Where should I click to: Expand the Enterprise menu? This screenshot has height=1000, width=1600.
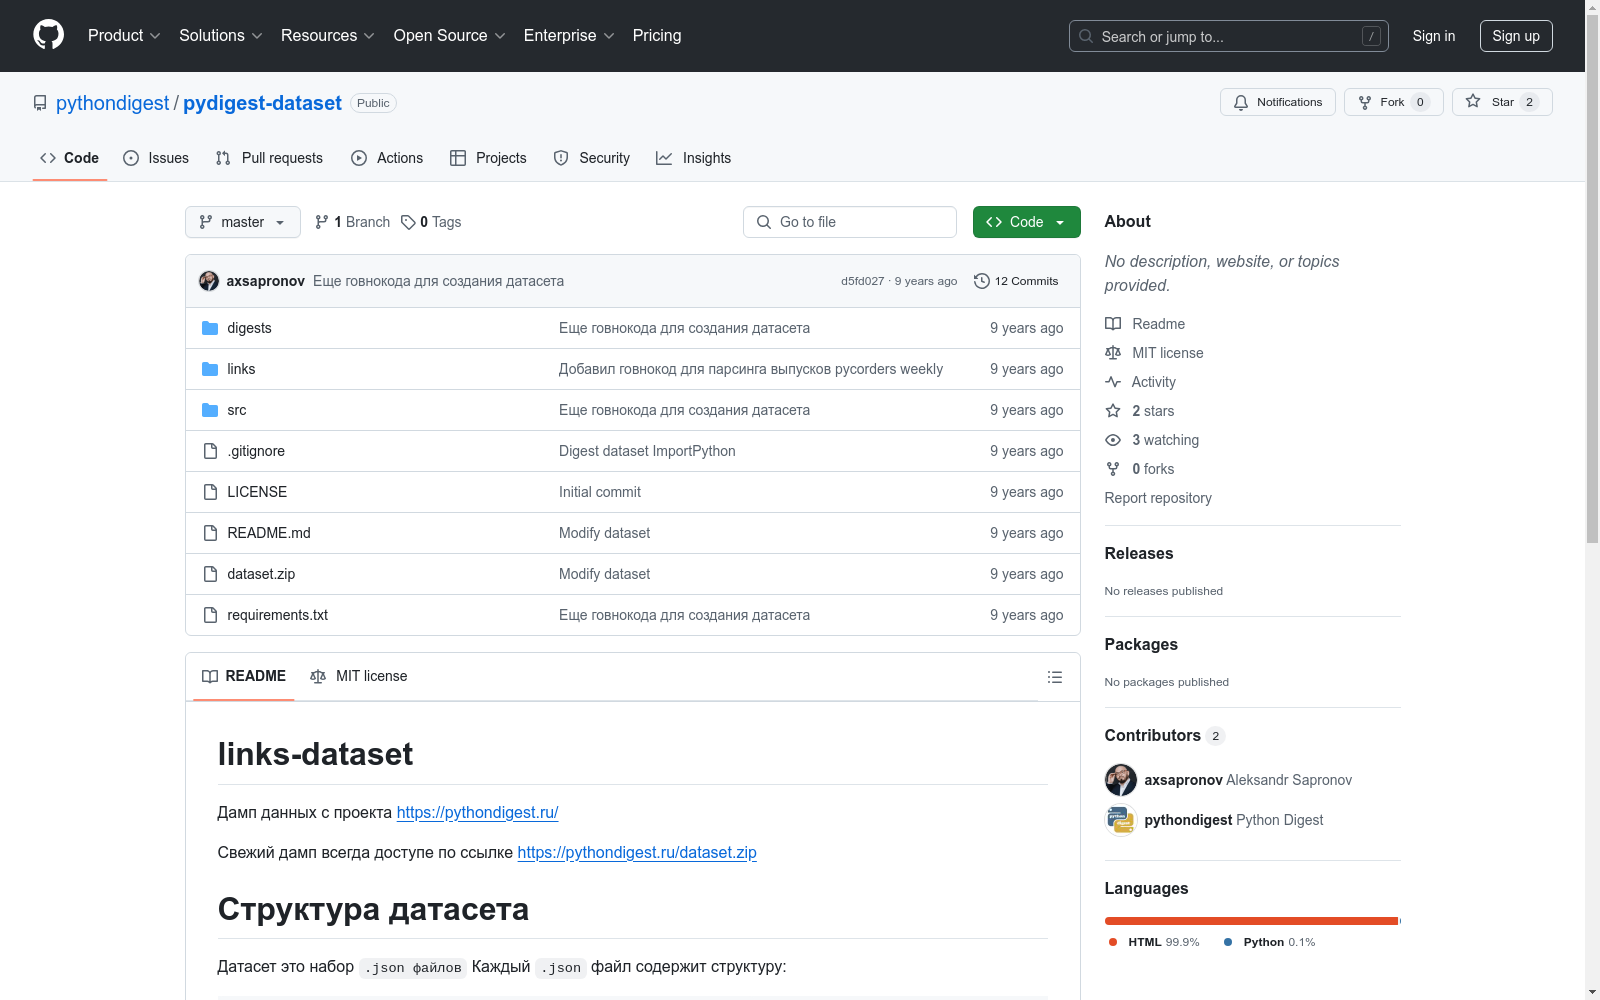pos(569,36)
